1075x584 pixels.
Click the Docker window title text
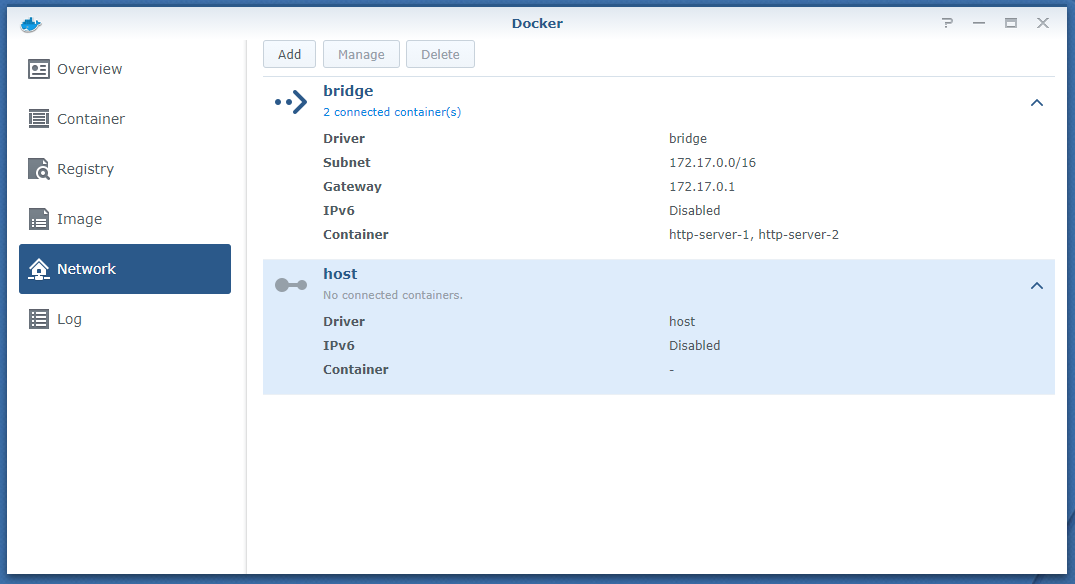[538, 23]
